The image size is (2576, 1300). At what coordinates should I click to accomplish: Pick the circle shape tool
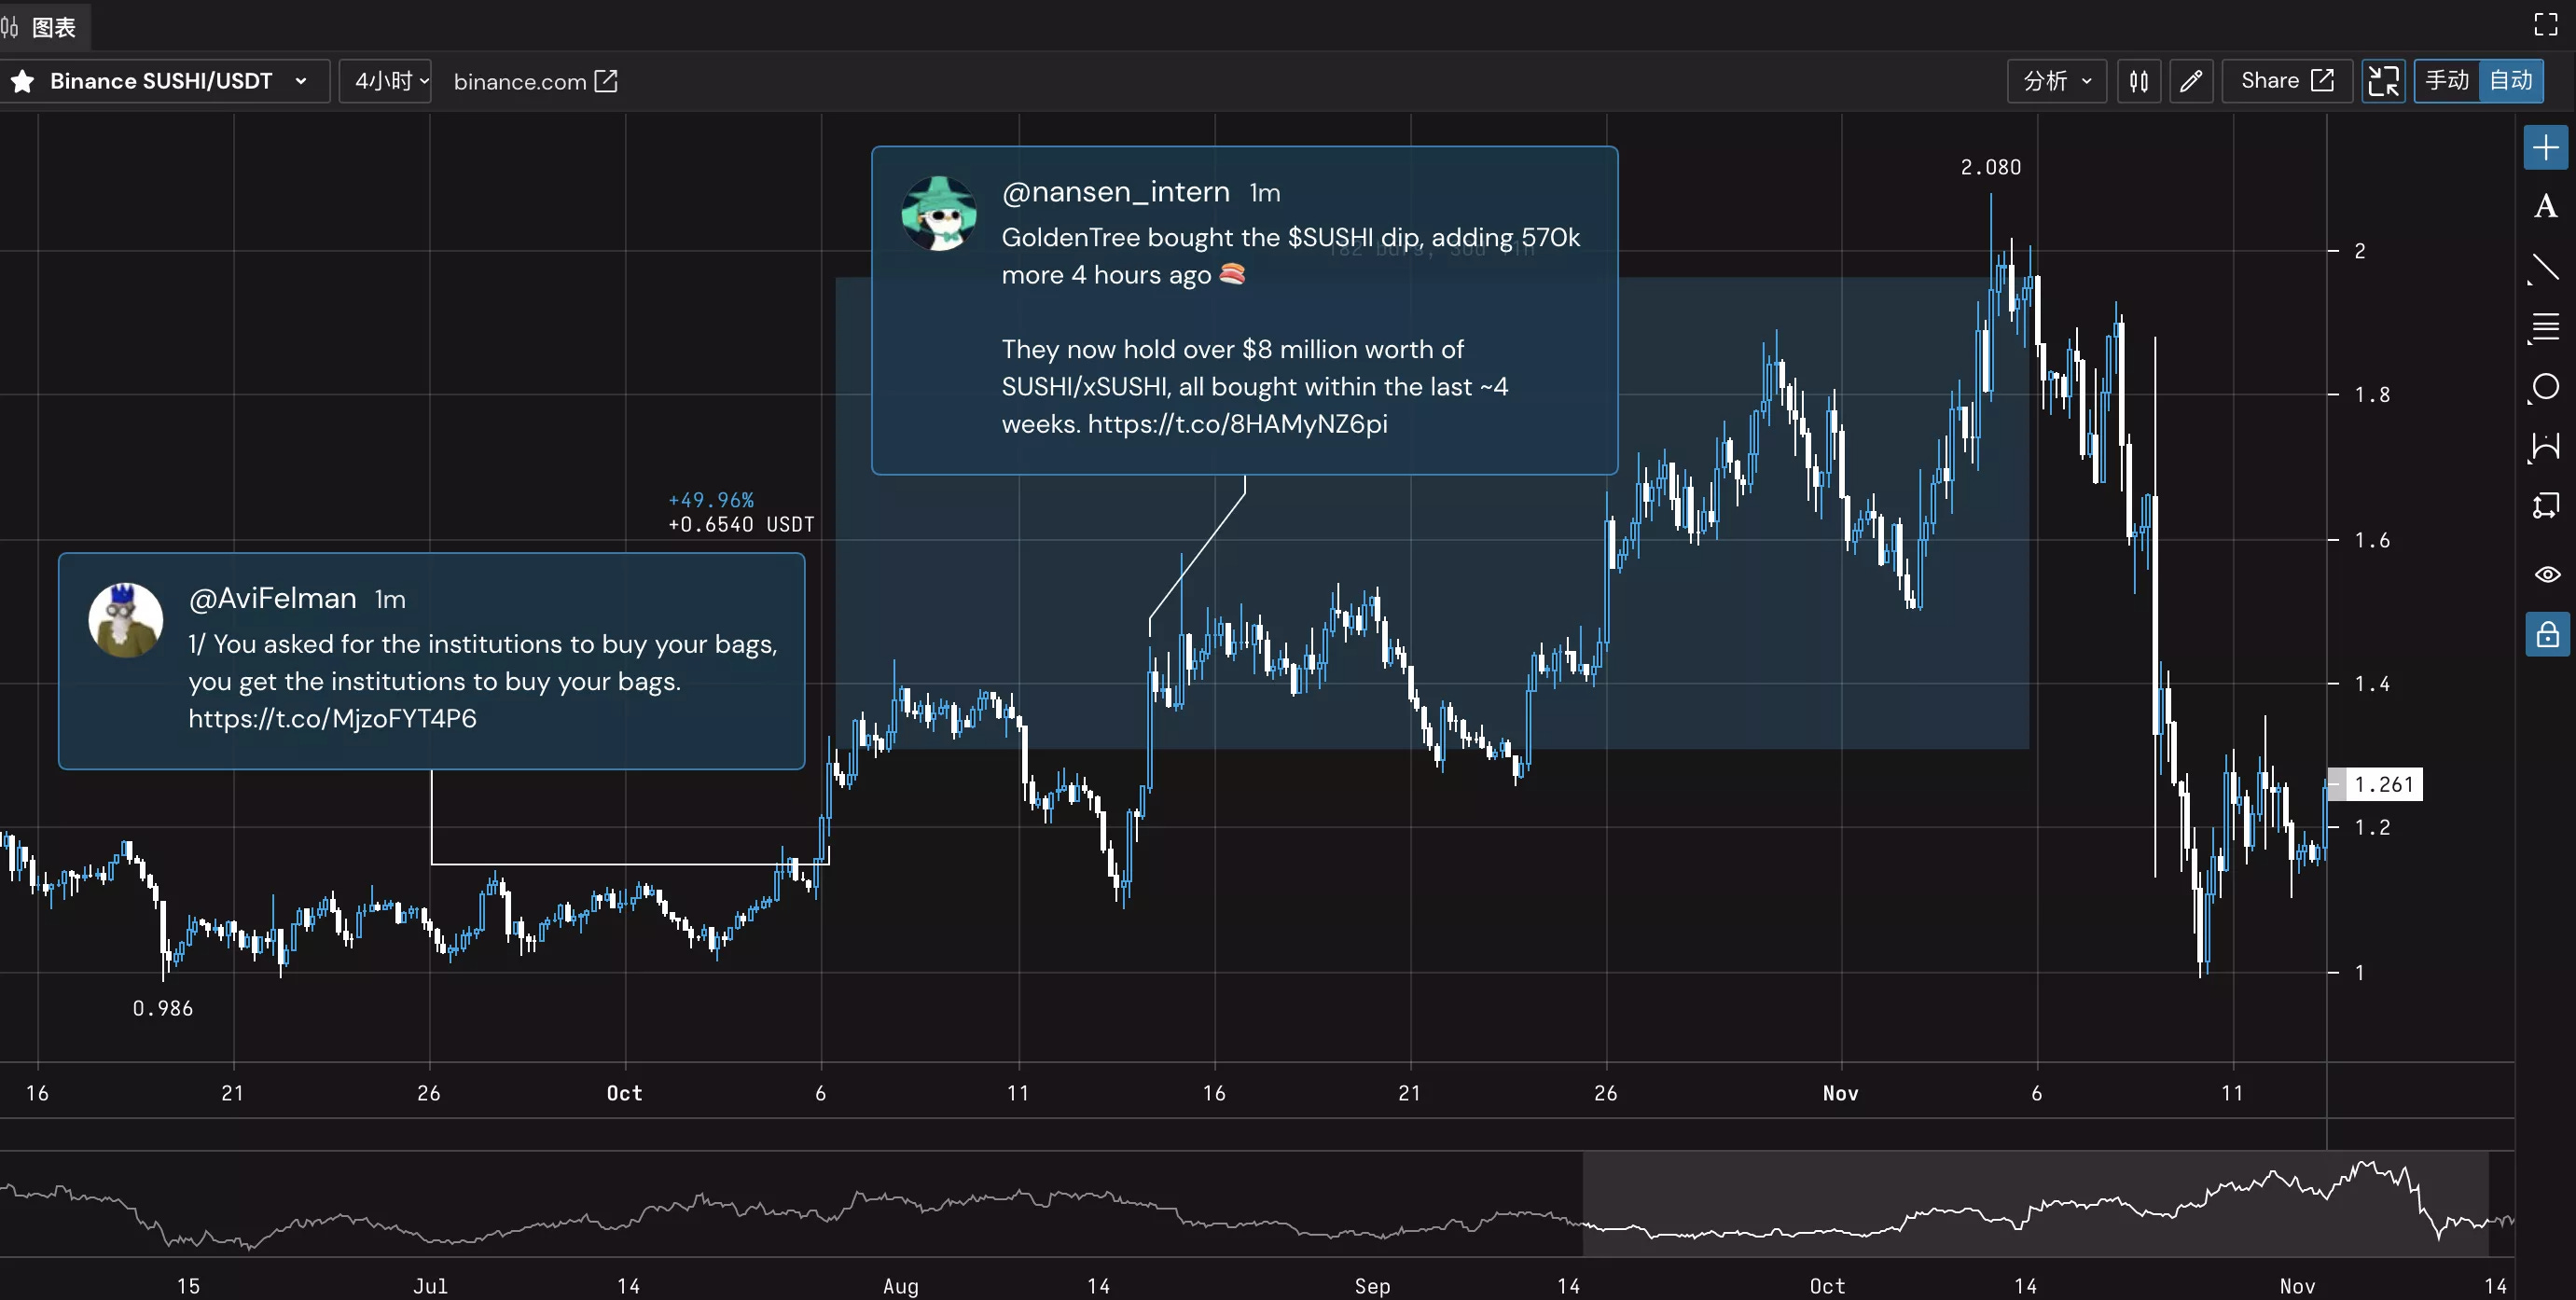pos(2545,387)
